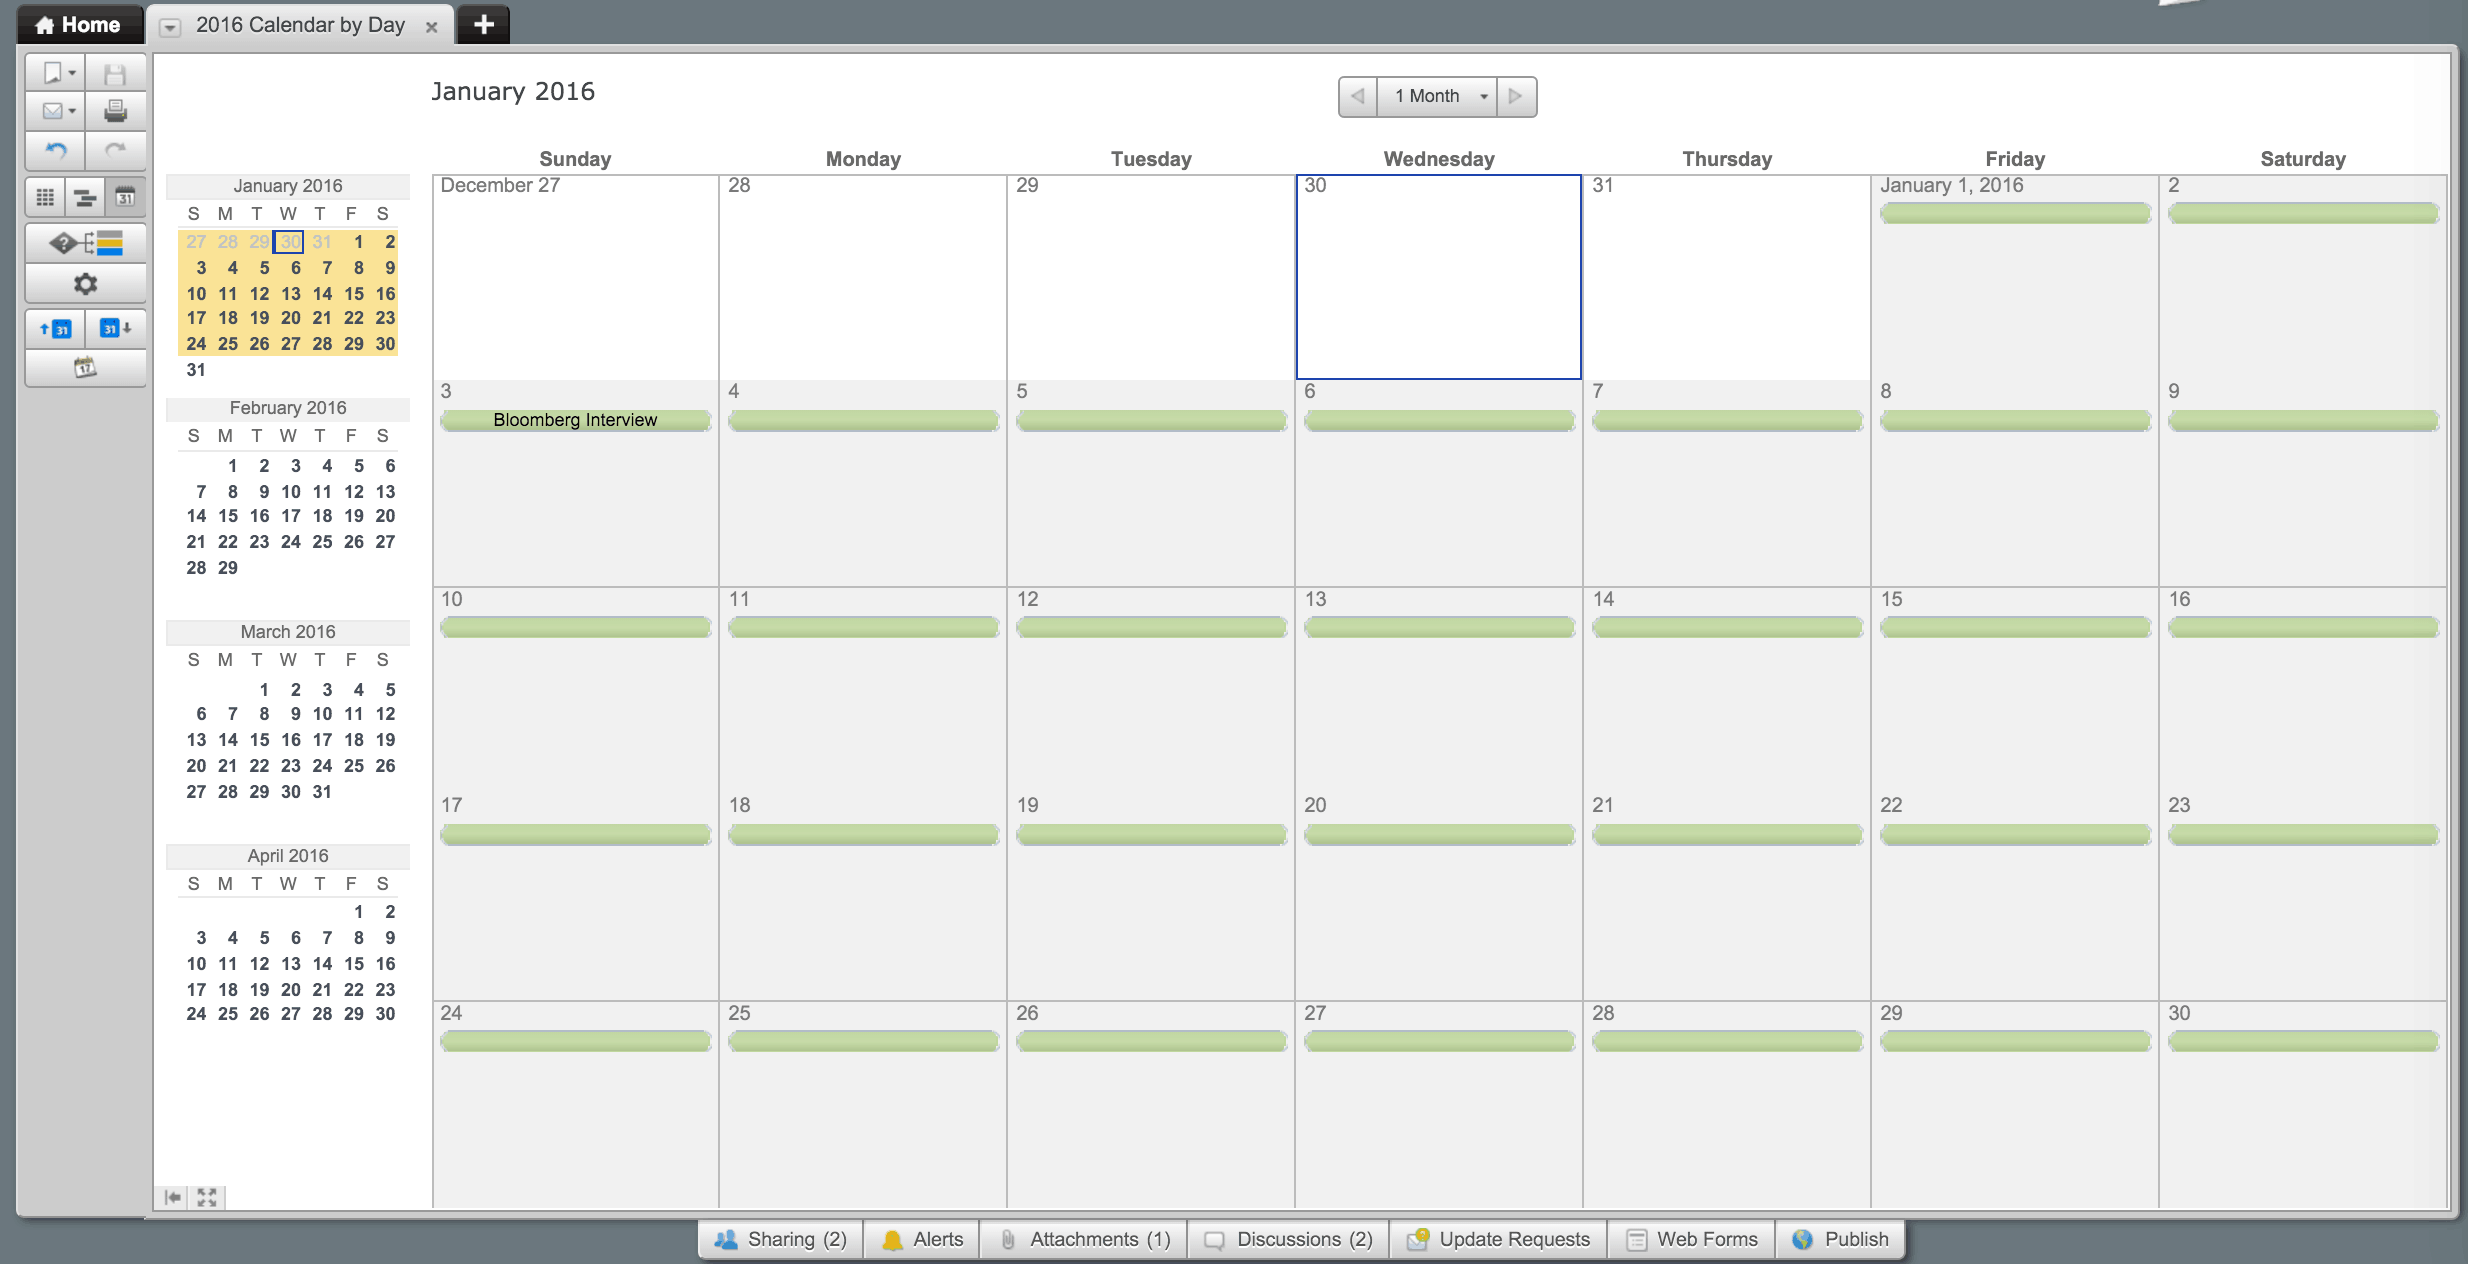The image size is (2468, 1264).
Task: Select the Calendar view icon
Action: (126, 198)
